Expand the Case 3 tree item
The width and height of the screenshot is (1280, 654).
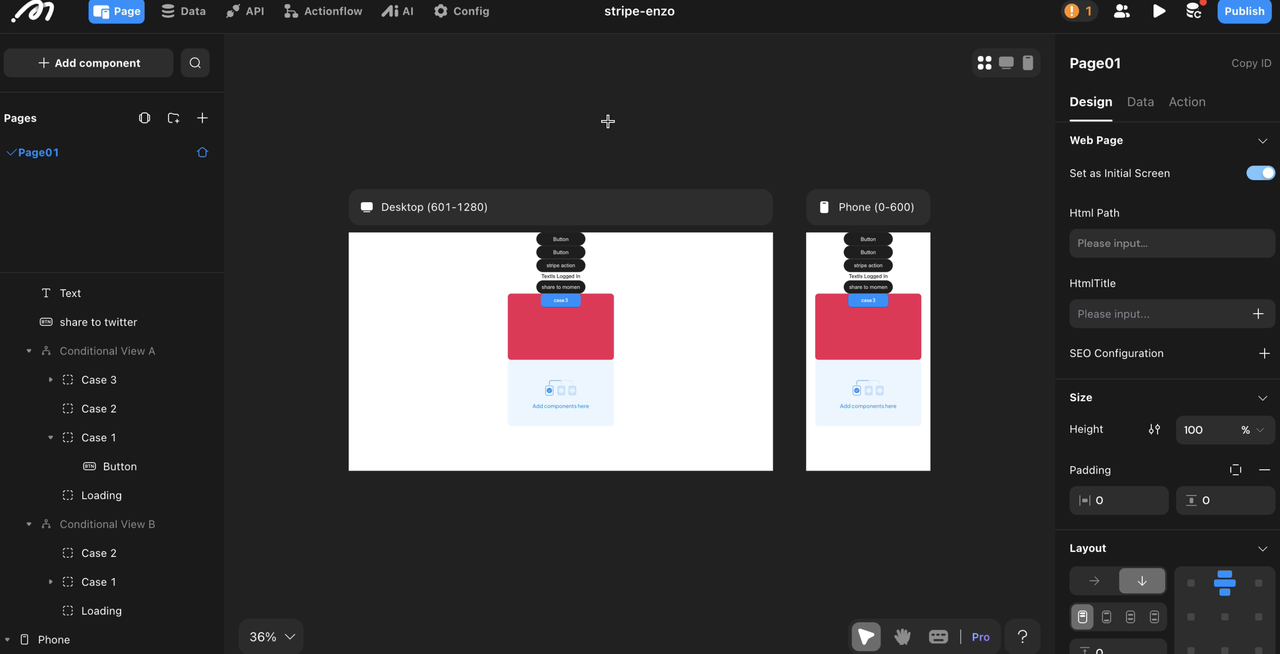[51, 380]
